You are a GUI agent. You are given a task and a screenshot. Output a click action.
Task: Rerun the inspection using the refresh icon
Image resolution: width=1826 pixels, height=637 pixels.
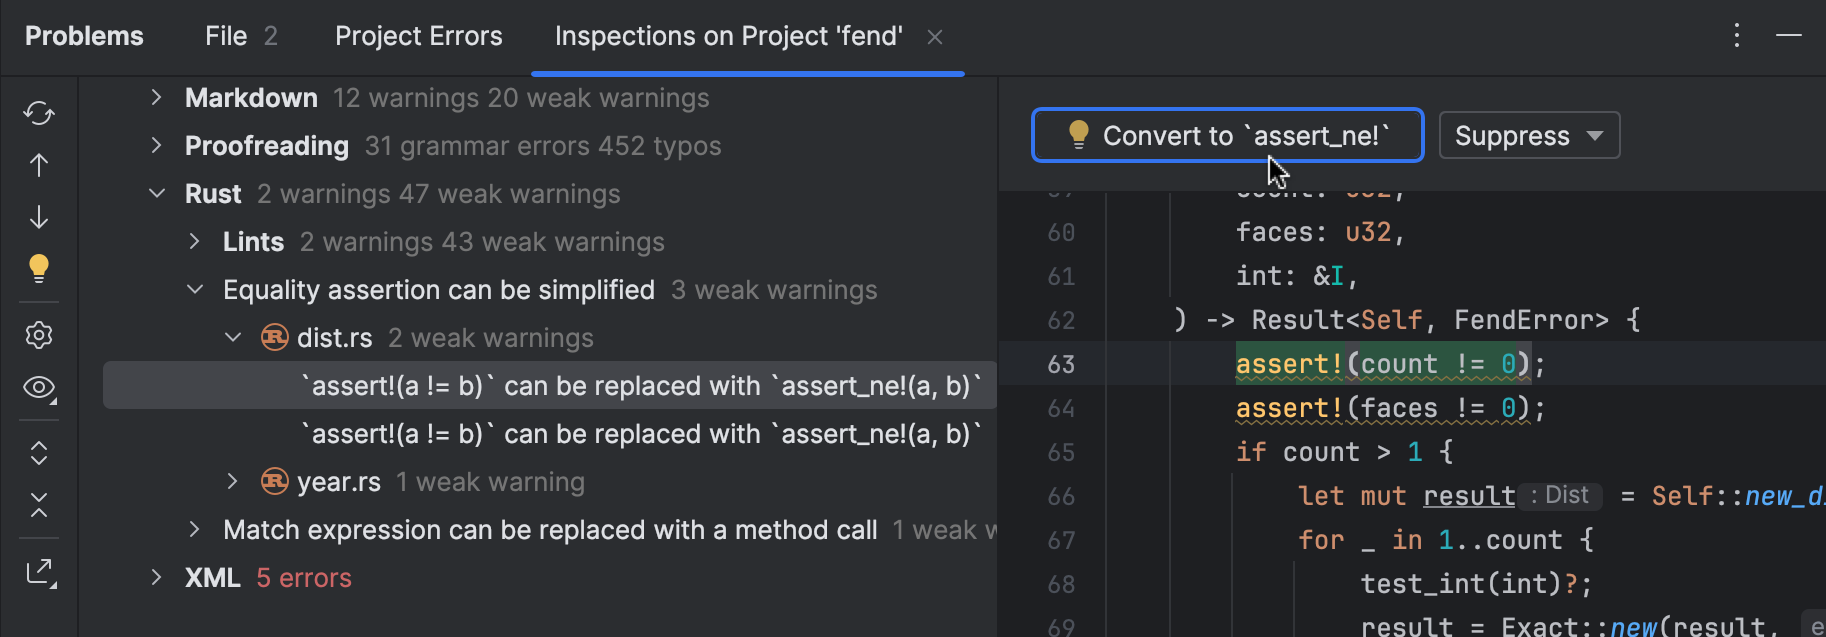[x=38, y=113]
